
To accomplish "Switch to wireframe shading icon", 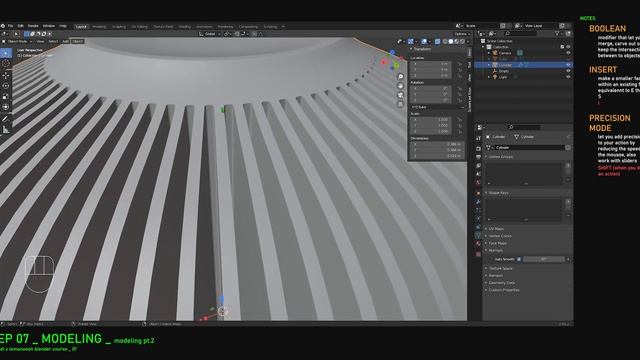I will [445, 41].
